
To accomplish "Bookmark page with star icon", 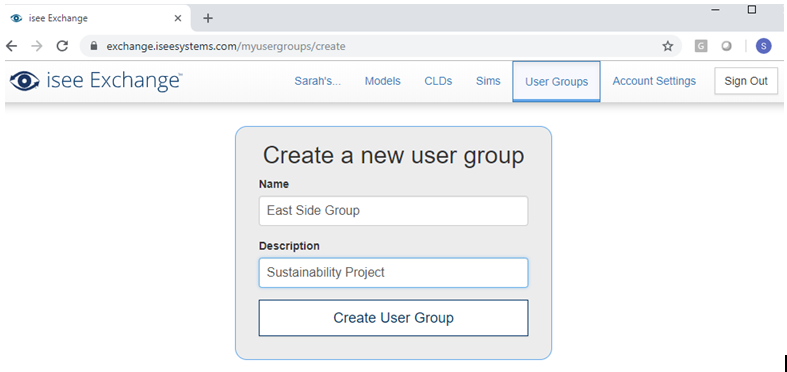I will 668,46.
